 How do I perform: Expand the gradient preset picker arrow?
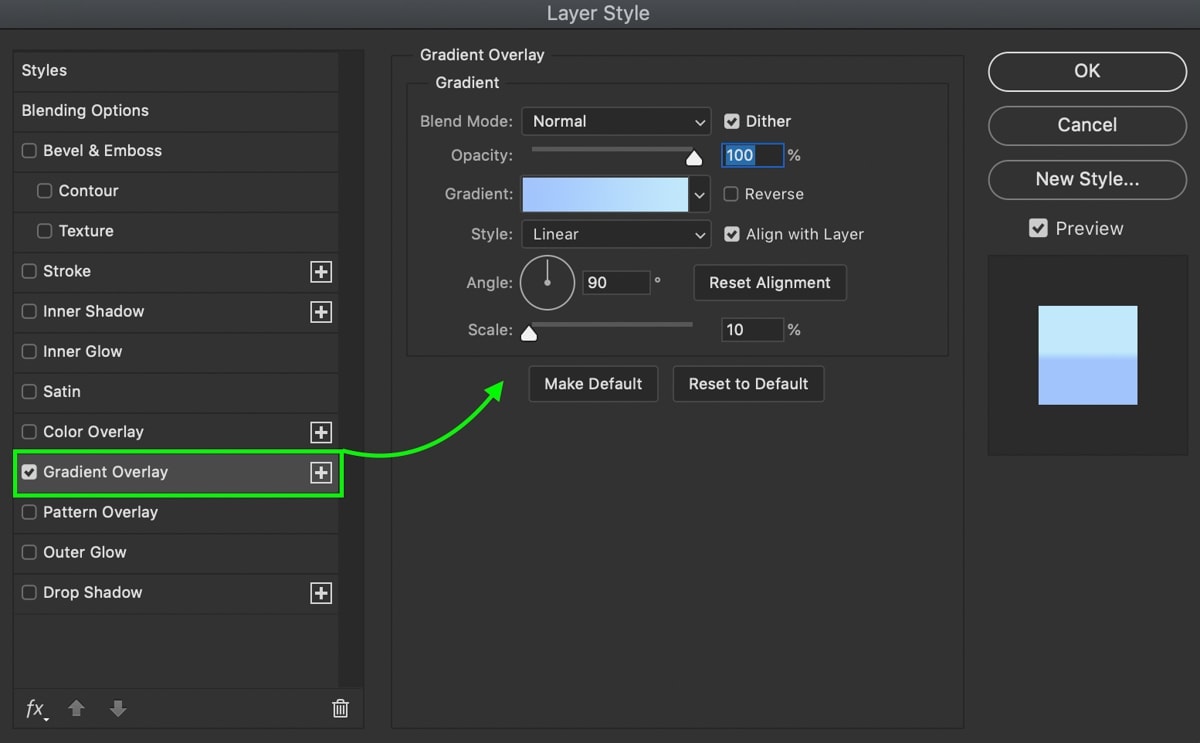point(700,194)
